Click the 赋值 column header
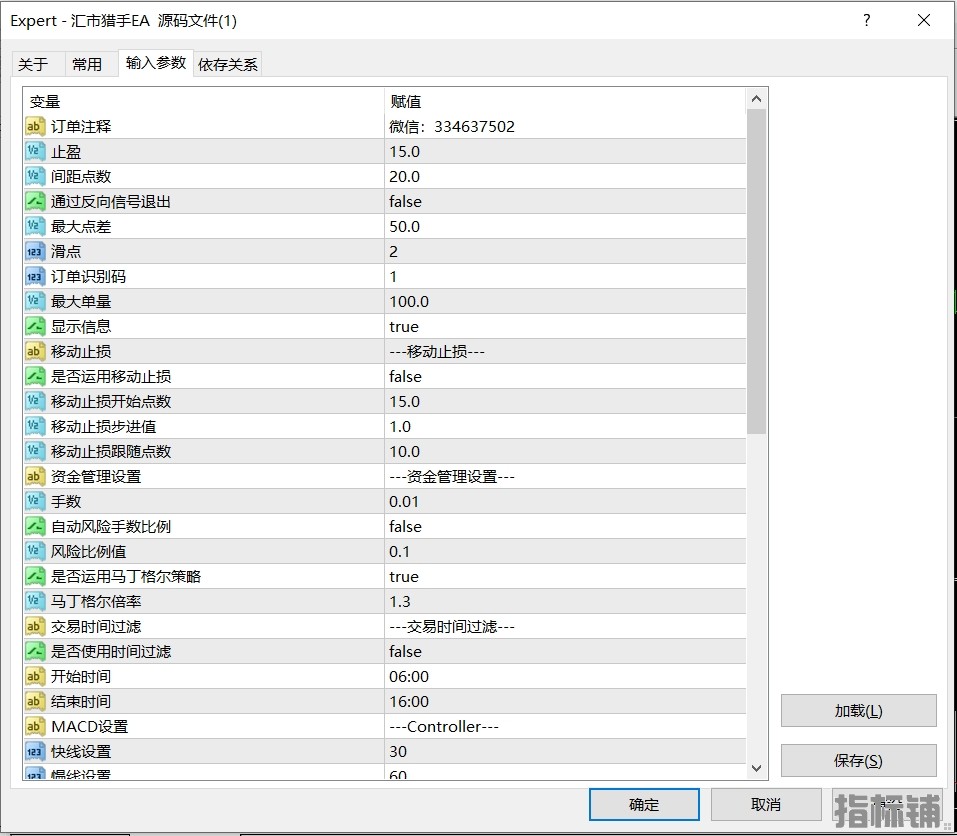Image resolution: width=957 pixels, height=836 pixels. tap(406, 101)
